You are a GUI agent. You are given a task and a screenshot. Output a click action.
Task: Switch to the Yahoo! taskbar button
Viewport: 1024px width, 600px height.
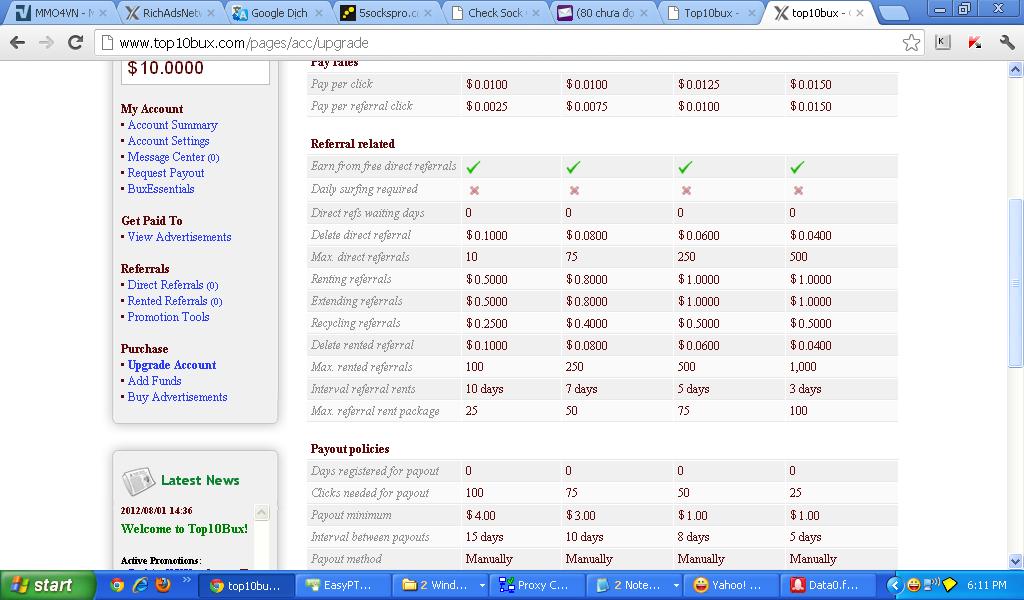pos(733,586)
